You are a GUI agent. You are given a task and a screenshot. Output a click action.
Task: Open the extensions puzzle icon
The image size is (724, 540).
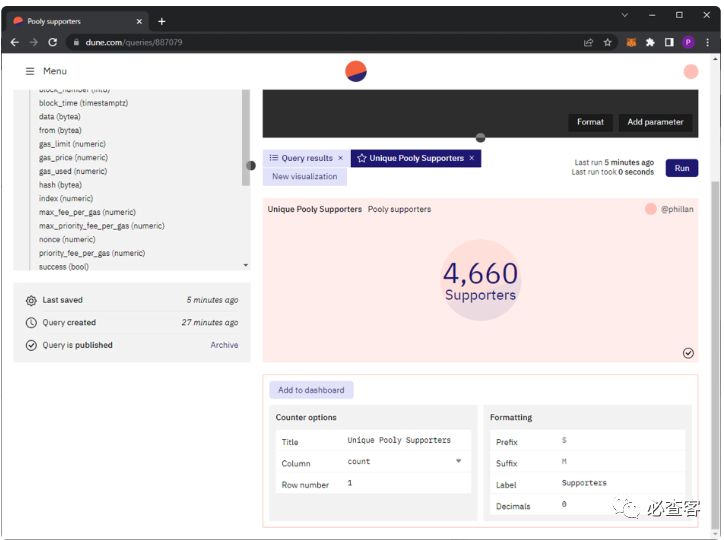(650, 42)
